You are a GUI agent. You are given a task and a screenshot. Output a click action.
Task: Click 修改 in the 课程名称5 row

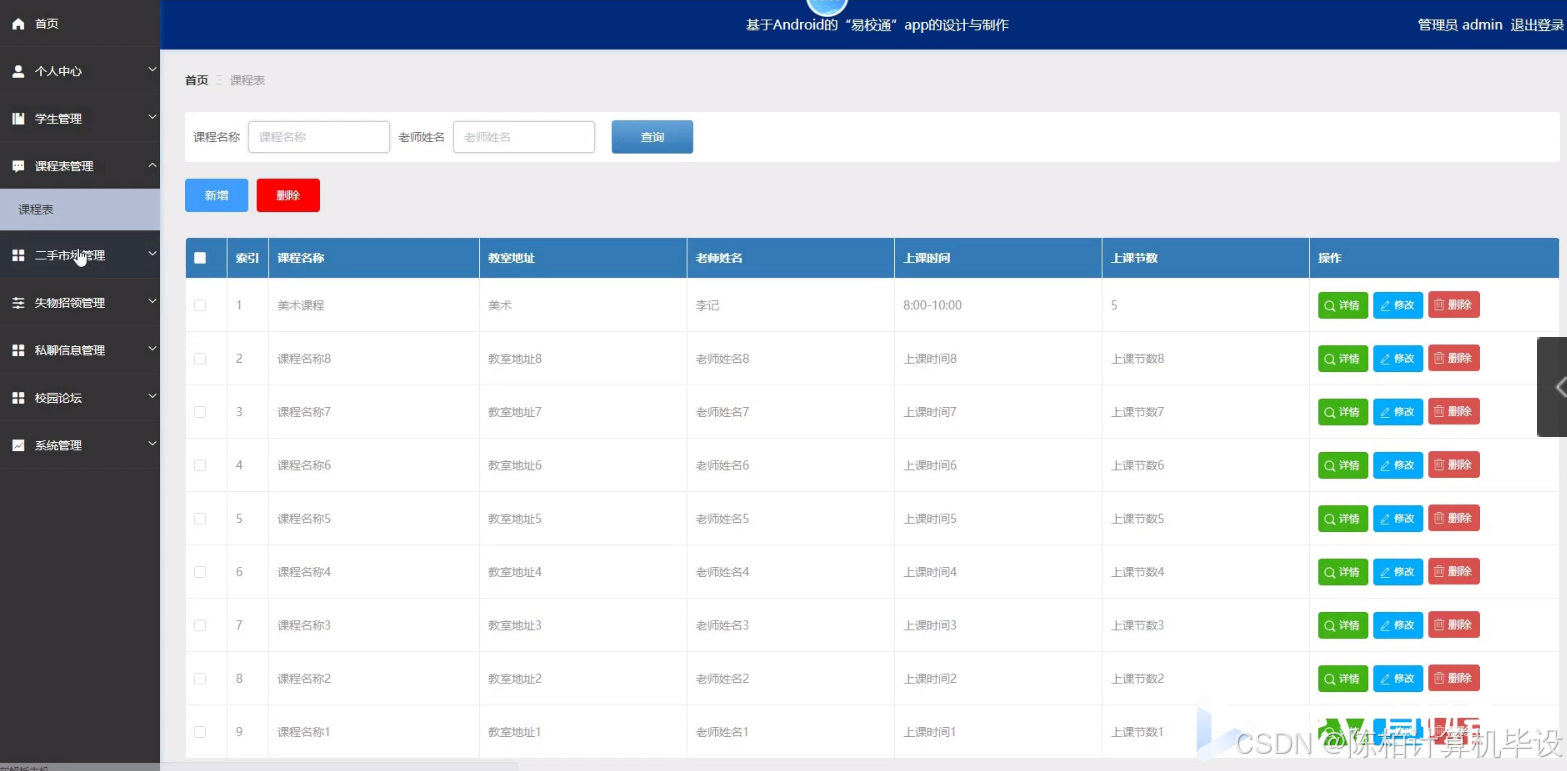[x=1398, y=518]
